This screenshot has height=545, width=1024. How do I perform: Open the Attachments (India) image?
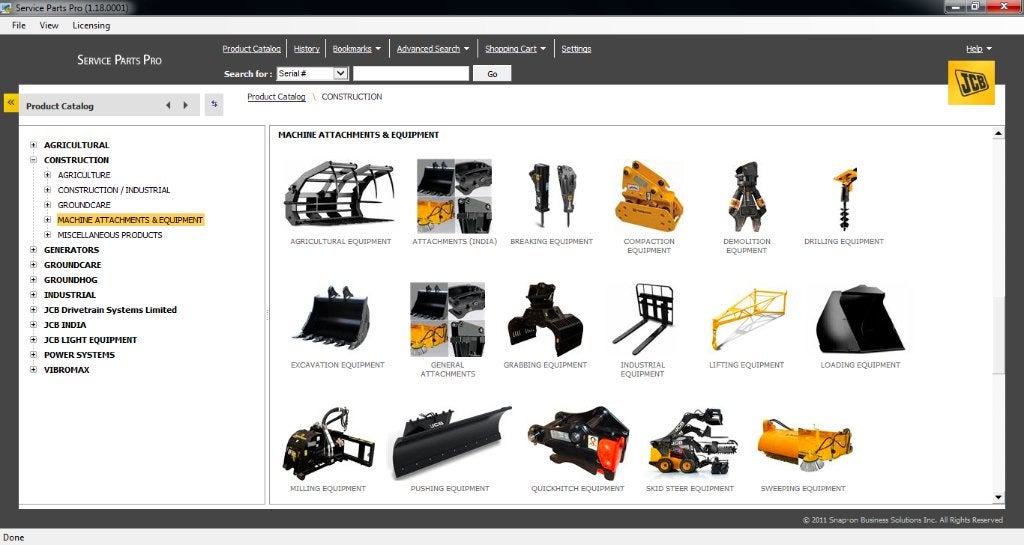(x=455, y=196)
